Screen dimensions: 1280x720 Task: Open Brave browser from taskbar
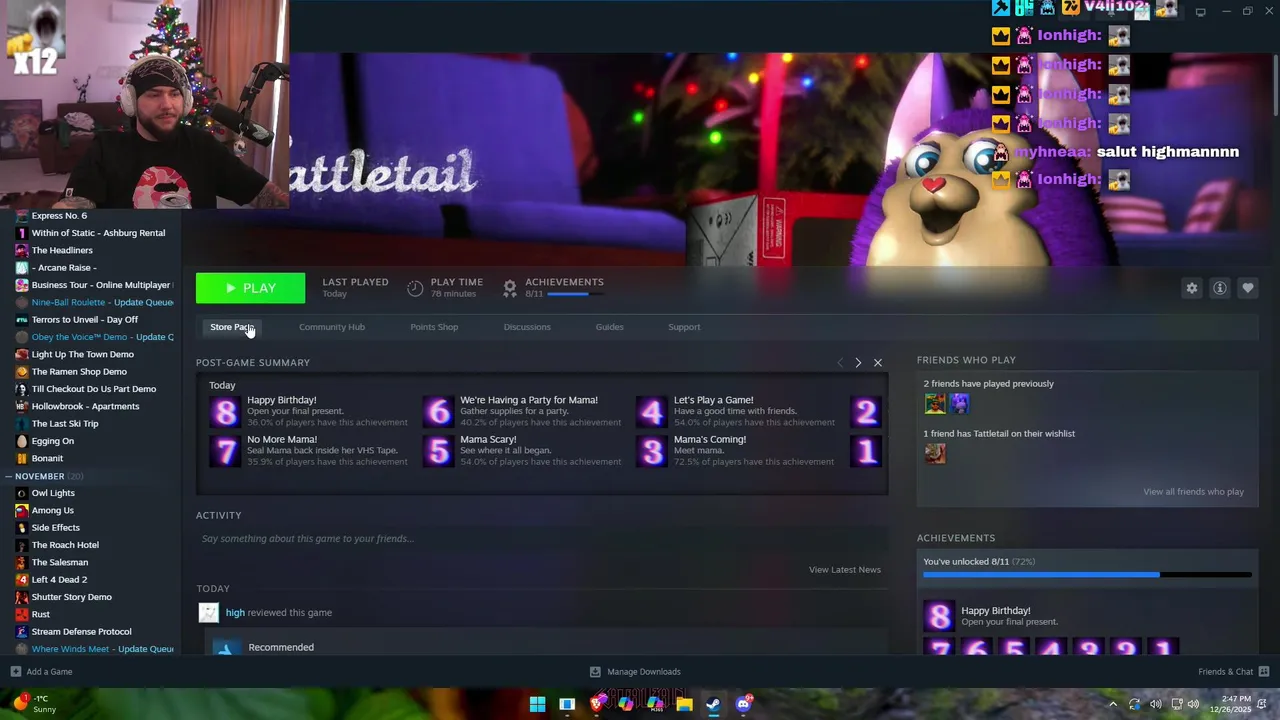pos(596,704)
